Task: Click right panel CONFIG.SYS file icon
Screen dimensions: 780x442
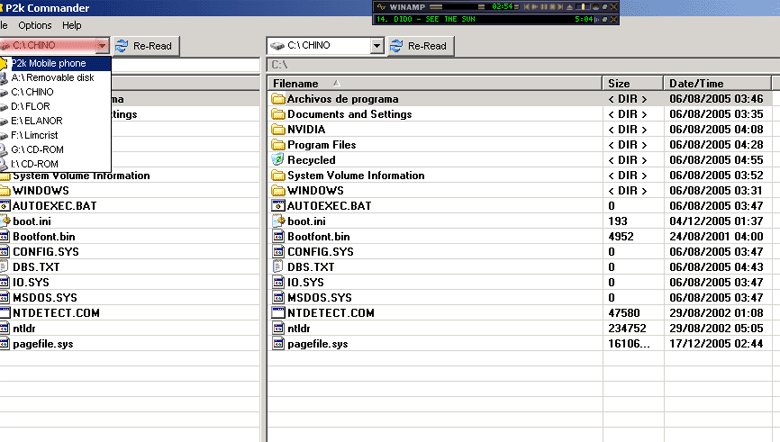Action: point(278,252)
